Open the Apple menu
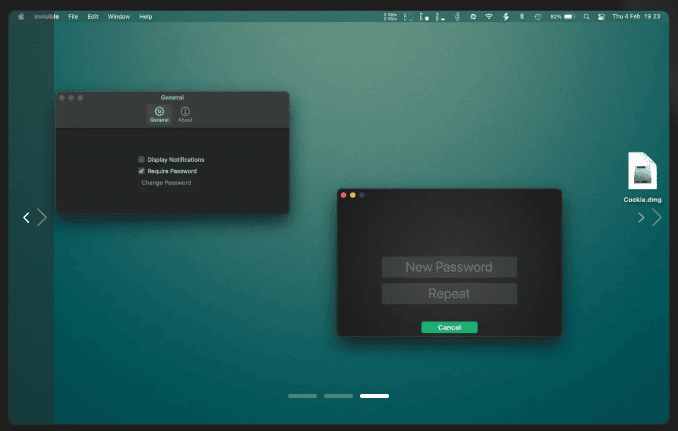 click(21, 16)
